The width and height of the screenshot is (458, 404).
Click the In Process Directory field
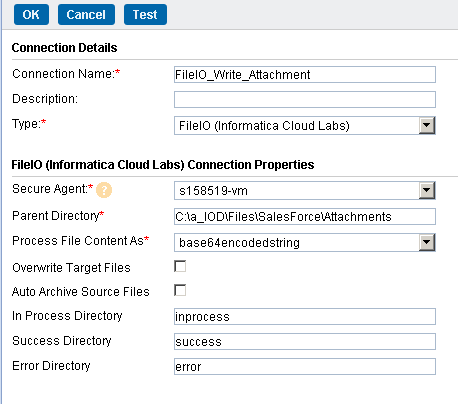pos(305,317)
